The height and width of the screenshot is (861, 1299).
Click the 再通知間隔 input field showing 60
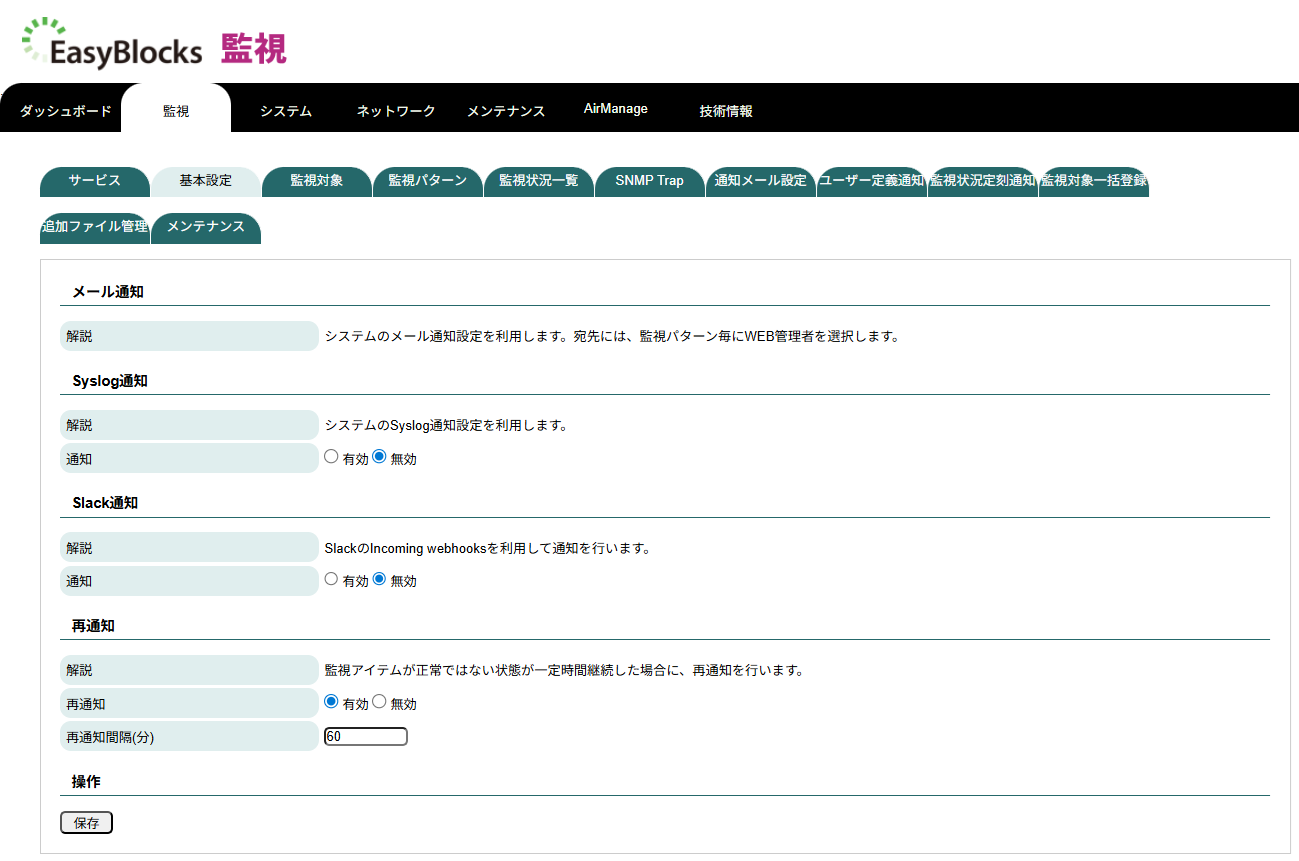point(365,735)
